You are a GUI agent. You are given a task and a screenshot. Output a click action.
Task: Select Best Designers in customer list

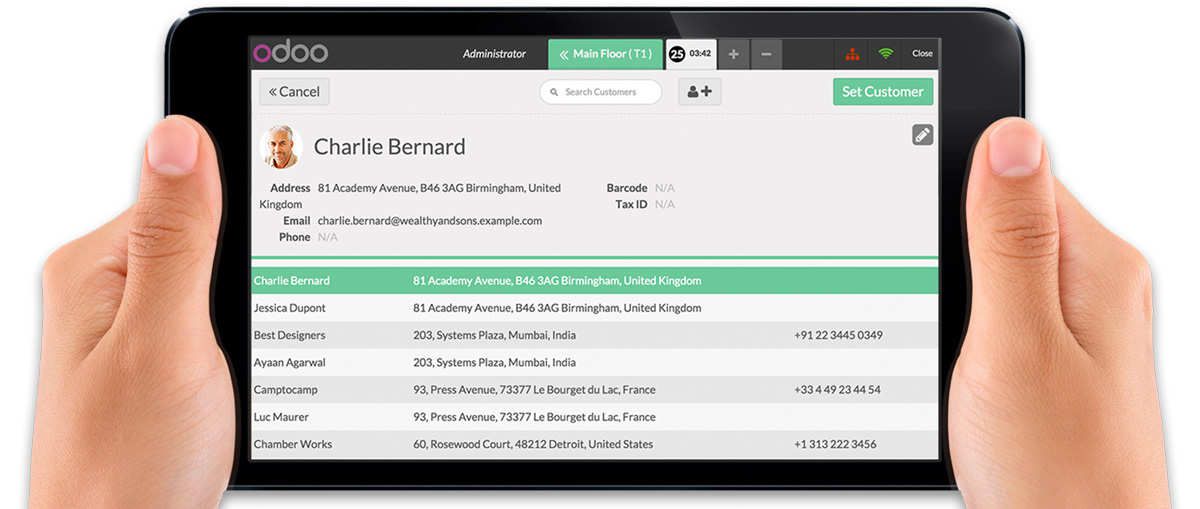594,335
